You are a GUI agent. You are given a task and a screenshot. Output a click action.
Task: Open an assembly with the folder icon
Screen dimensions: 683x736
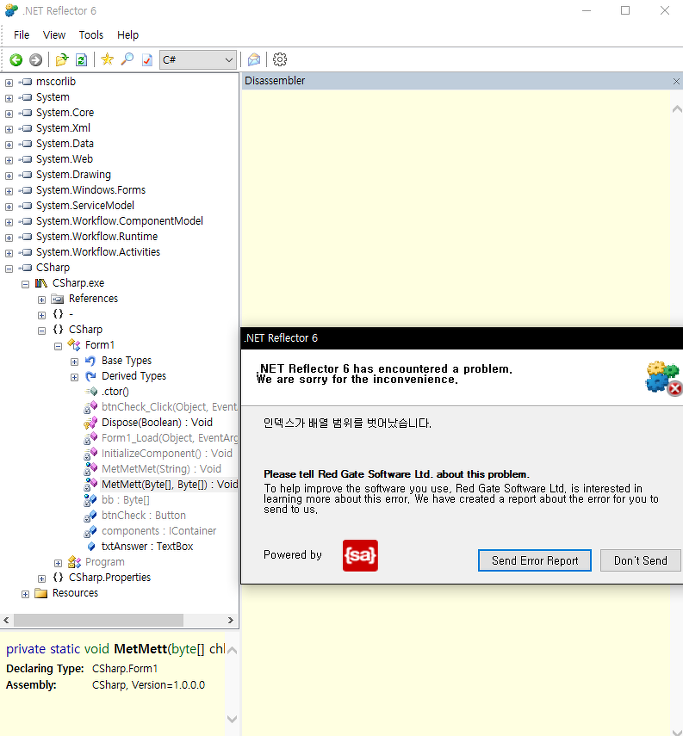(62, 60)
